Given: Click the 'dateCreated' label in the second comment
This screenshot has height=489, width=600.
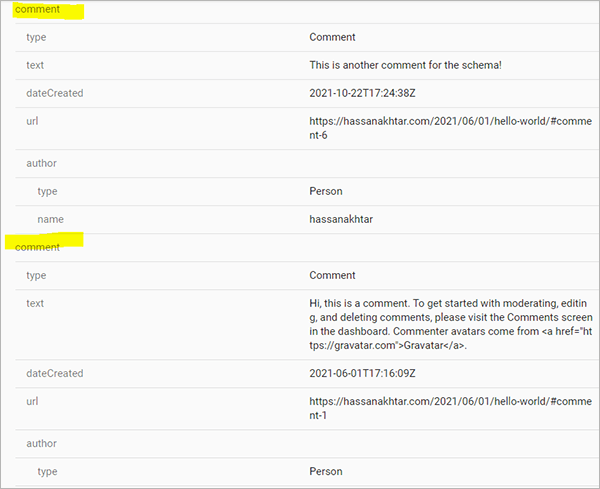Looking at the screenshot, I should (x=55, y=373).
